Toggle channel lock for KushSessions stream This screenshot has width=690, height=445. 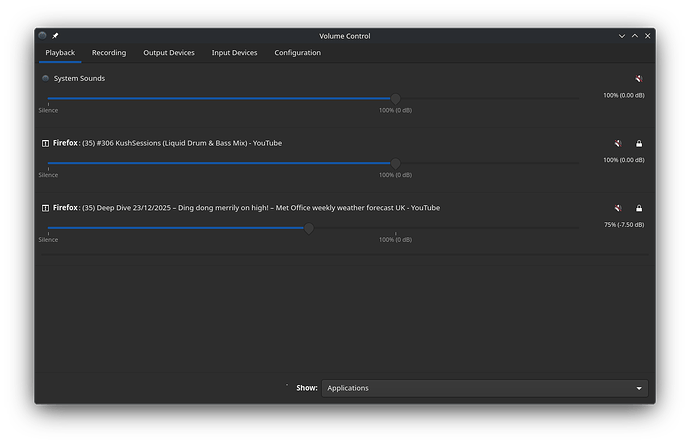pyautogui.click(x=639, y=144)
